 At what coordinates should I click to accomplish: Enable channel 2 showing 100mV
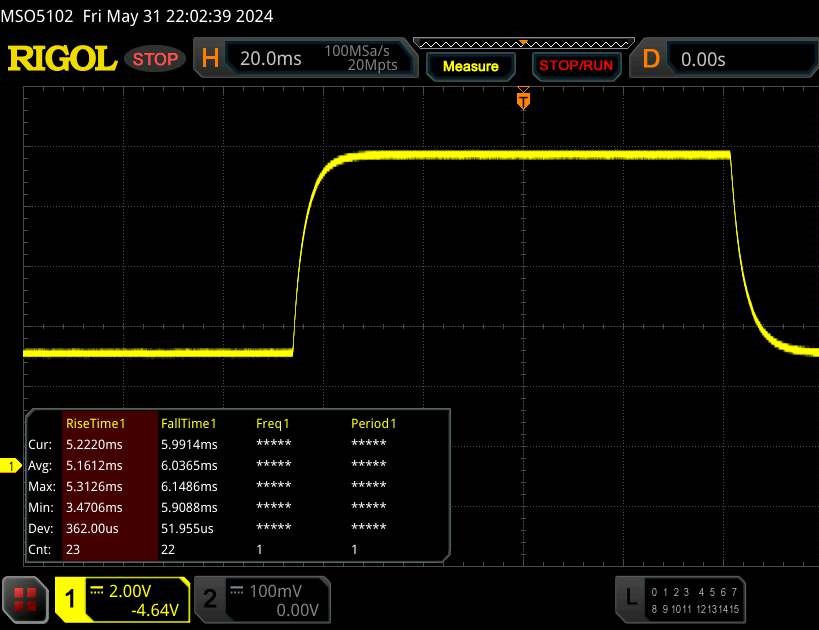point(257,599)
